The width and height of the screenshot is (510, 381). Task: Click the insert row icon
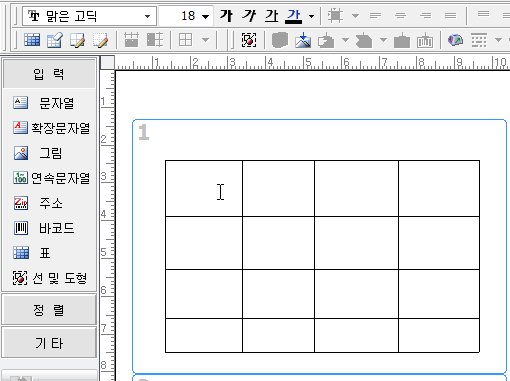point(131,40)
